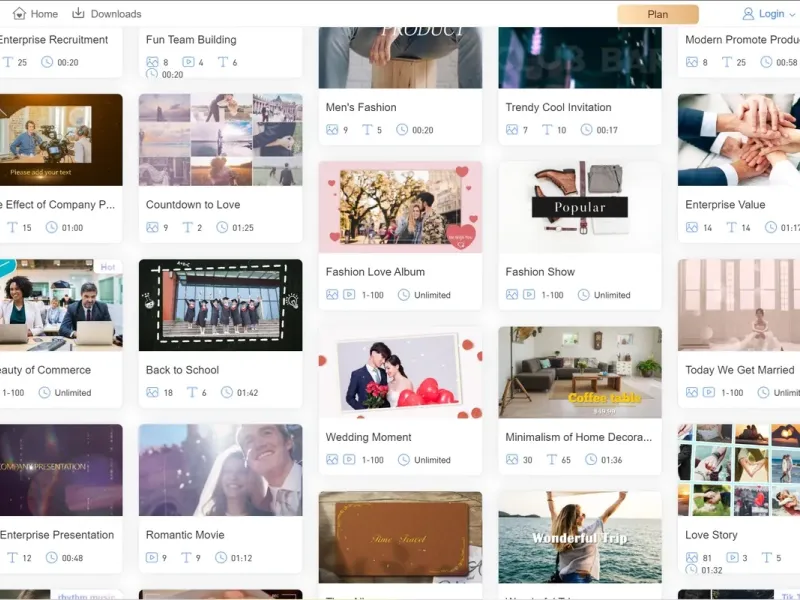The image size is (800, 600).
Task: Click the Login link text
Action: pos(771,14)
